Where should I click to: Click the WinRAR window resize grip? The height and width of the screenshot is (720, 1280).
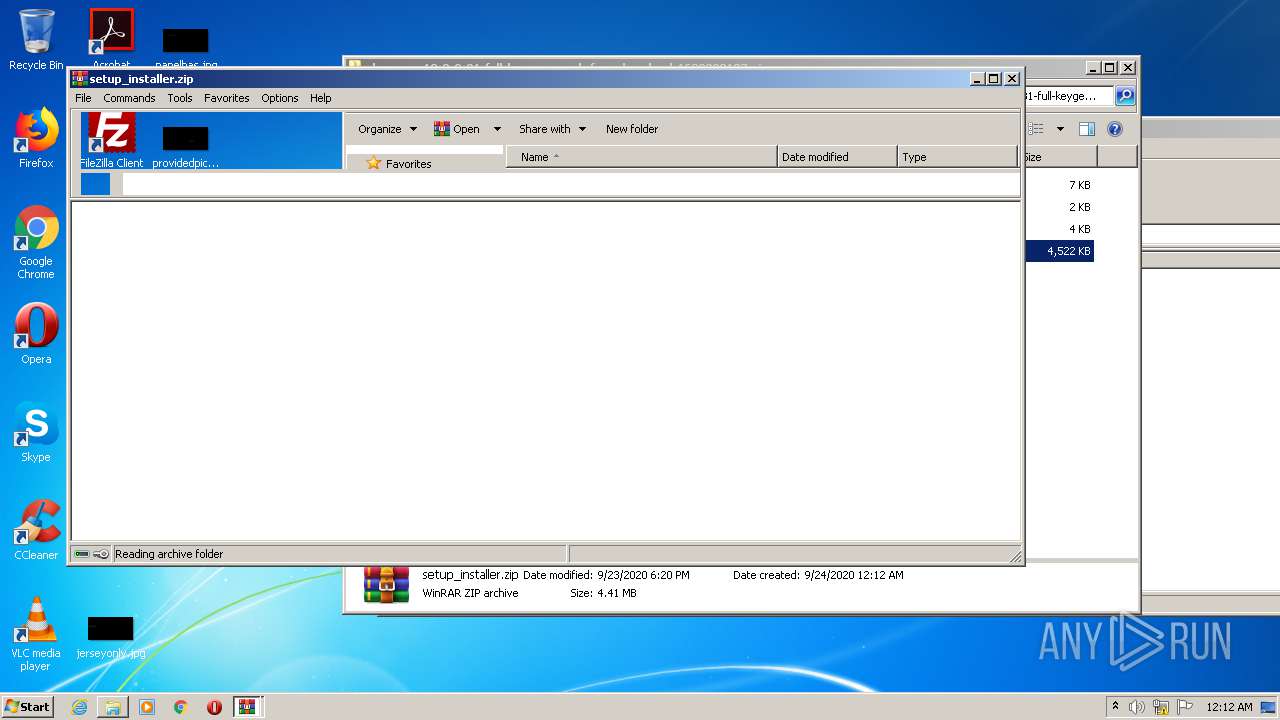tap(1015, 556)
